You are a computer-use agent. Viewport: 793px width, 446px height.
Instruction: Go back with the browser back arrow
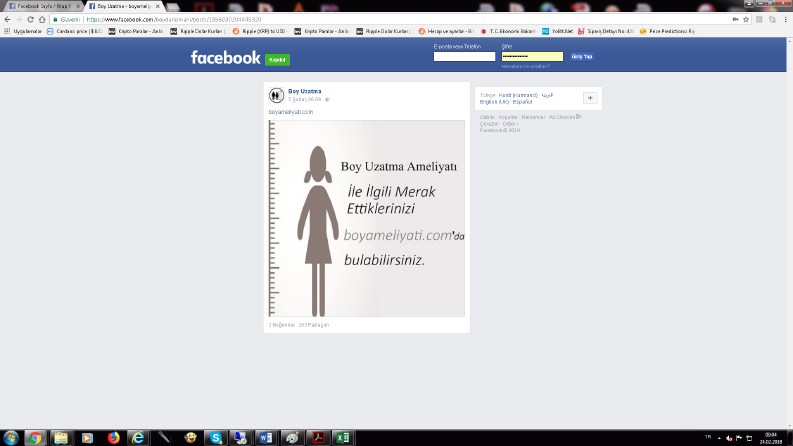(x=7, y=20)
